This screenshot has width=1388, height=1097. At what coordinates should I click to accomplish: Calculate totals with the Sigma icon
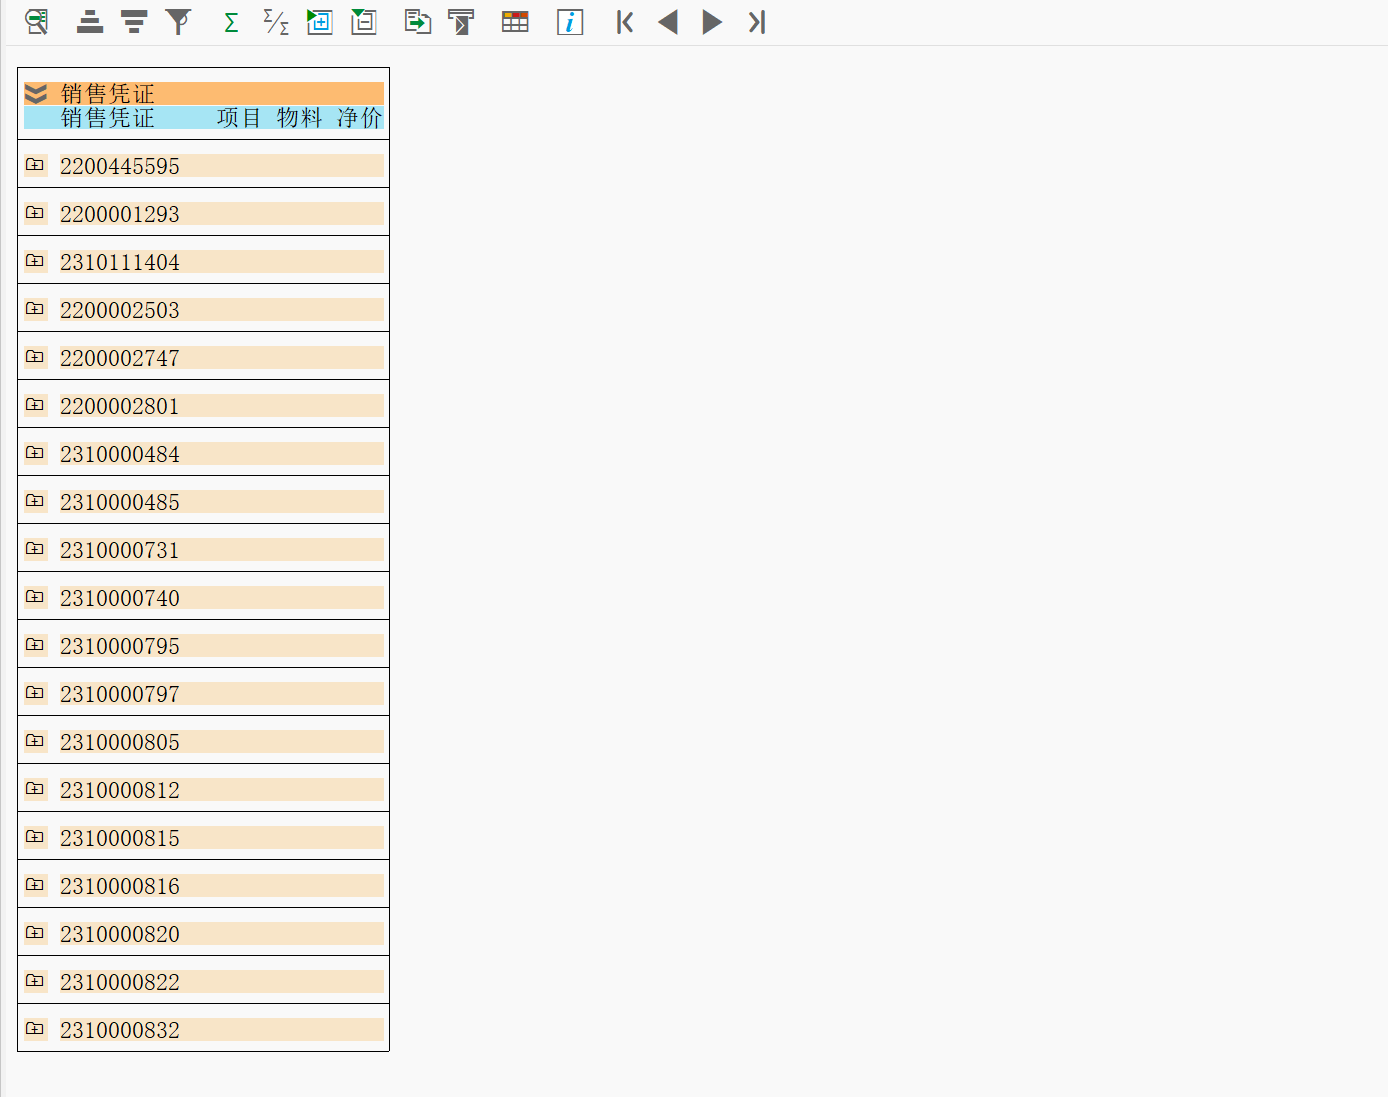[x=230, y=21]
